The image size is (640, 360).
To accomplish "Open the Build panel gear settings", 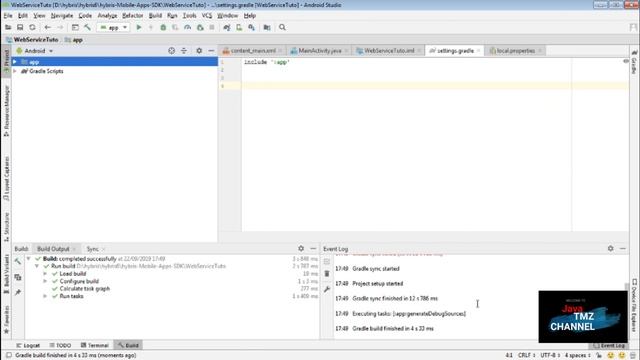I will [x=301, y=248].
